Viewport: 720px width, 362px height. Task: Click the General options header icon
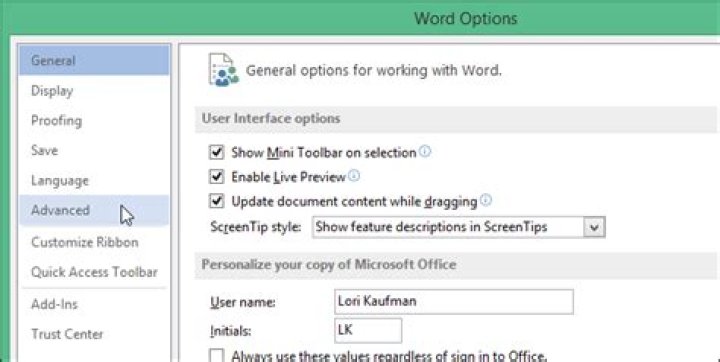coord(224,70)
